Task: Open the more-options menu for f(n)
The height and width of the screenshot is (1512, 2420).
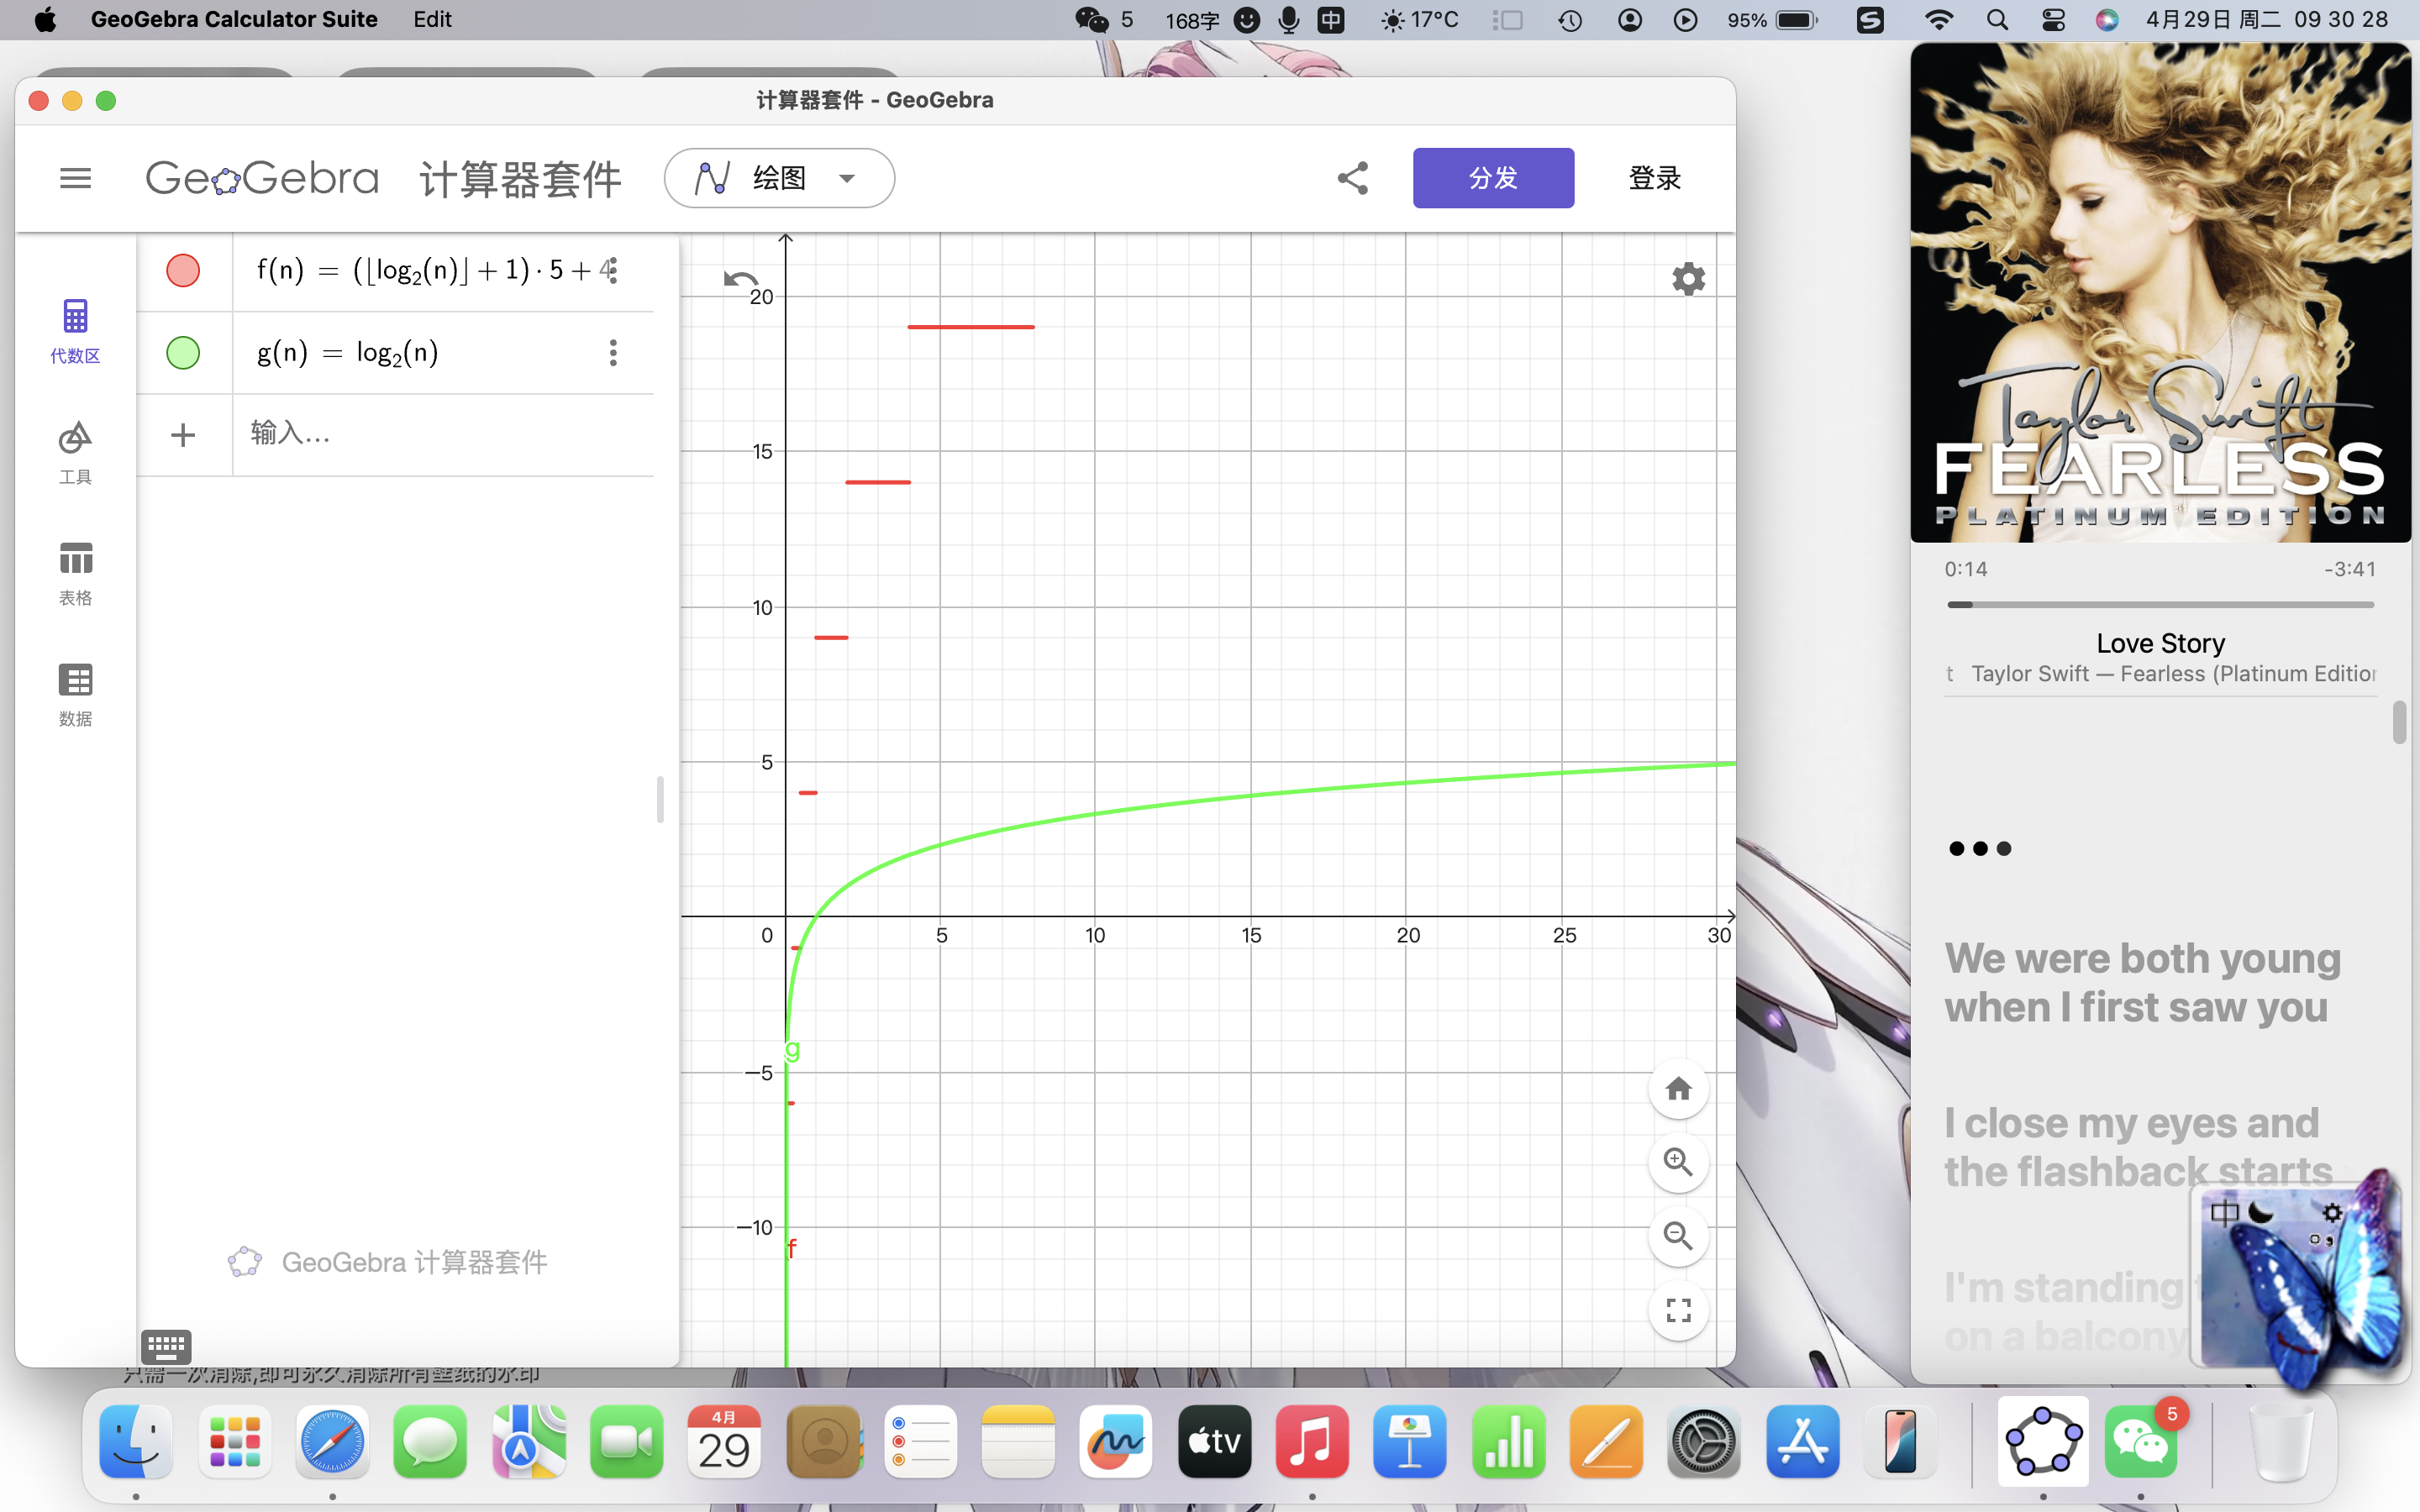Action: pyautogui.click(x=613, y=270)
